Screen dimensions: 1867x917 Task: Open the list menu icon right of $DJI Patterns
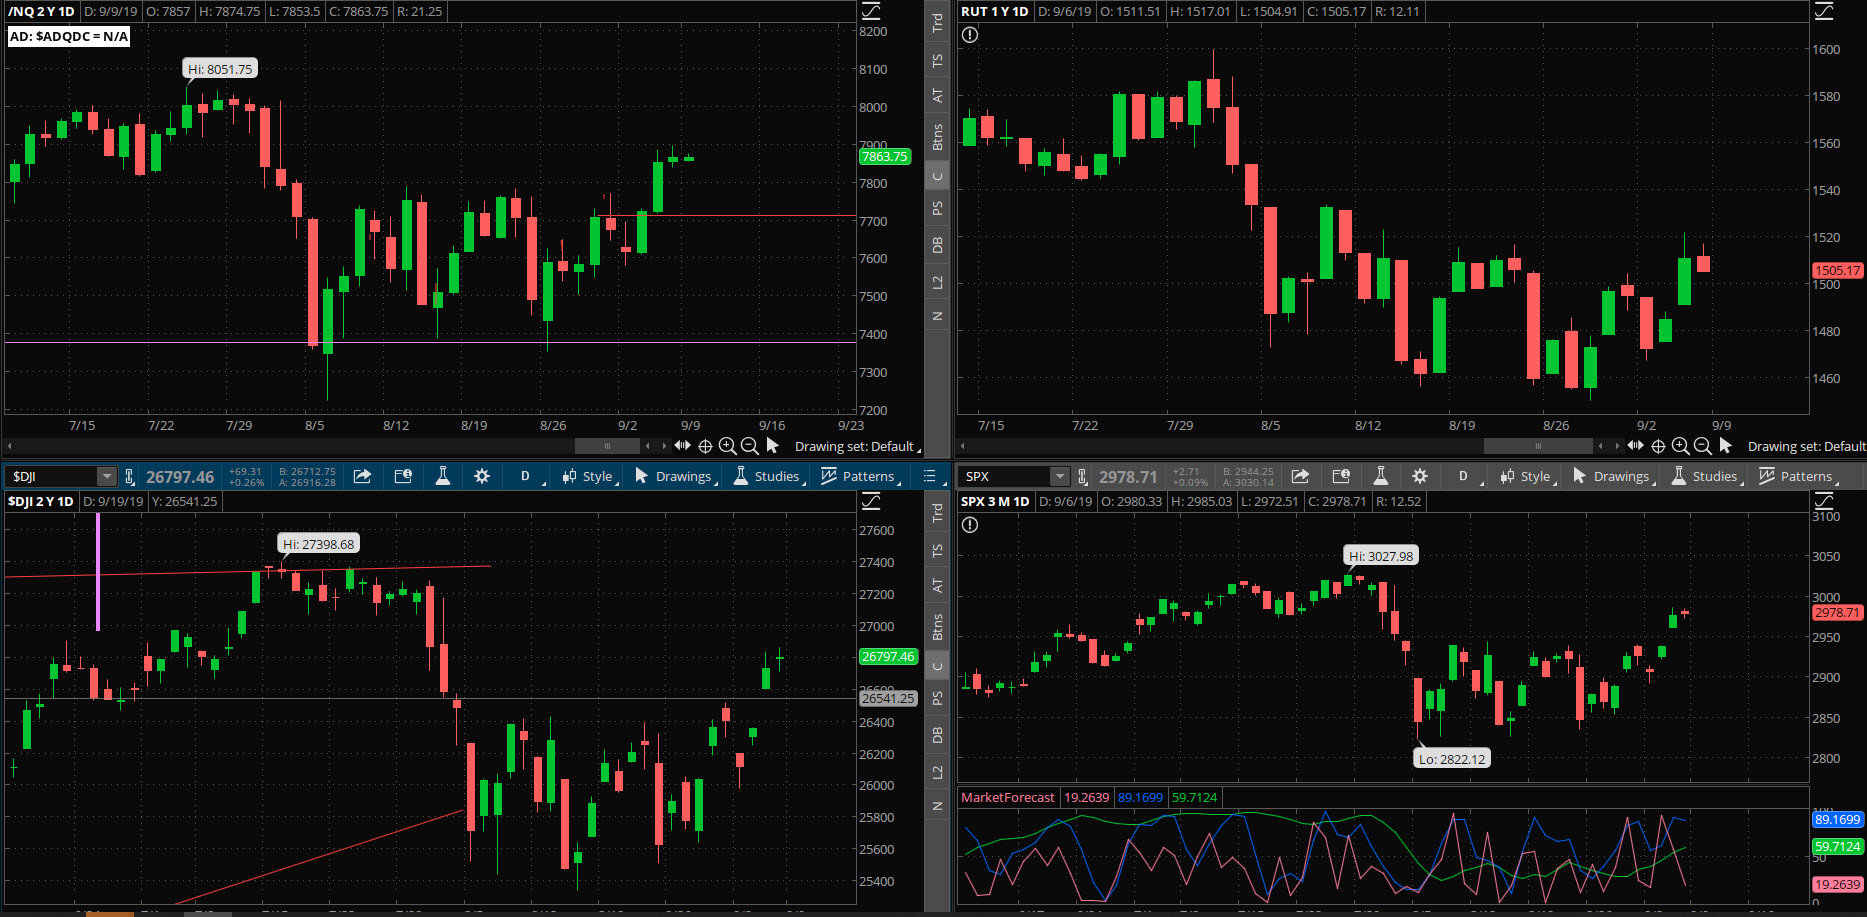929,477
